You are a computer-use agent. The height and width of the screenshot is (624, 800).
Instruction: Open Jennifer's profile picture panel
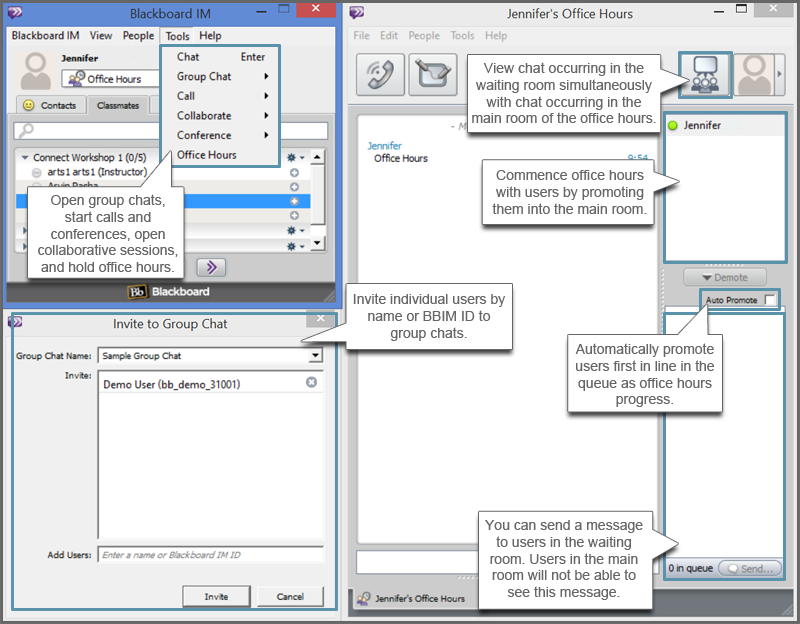754,74
